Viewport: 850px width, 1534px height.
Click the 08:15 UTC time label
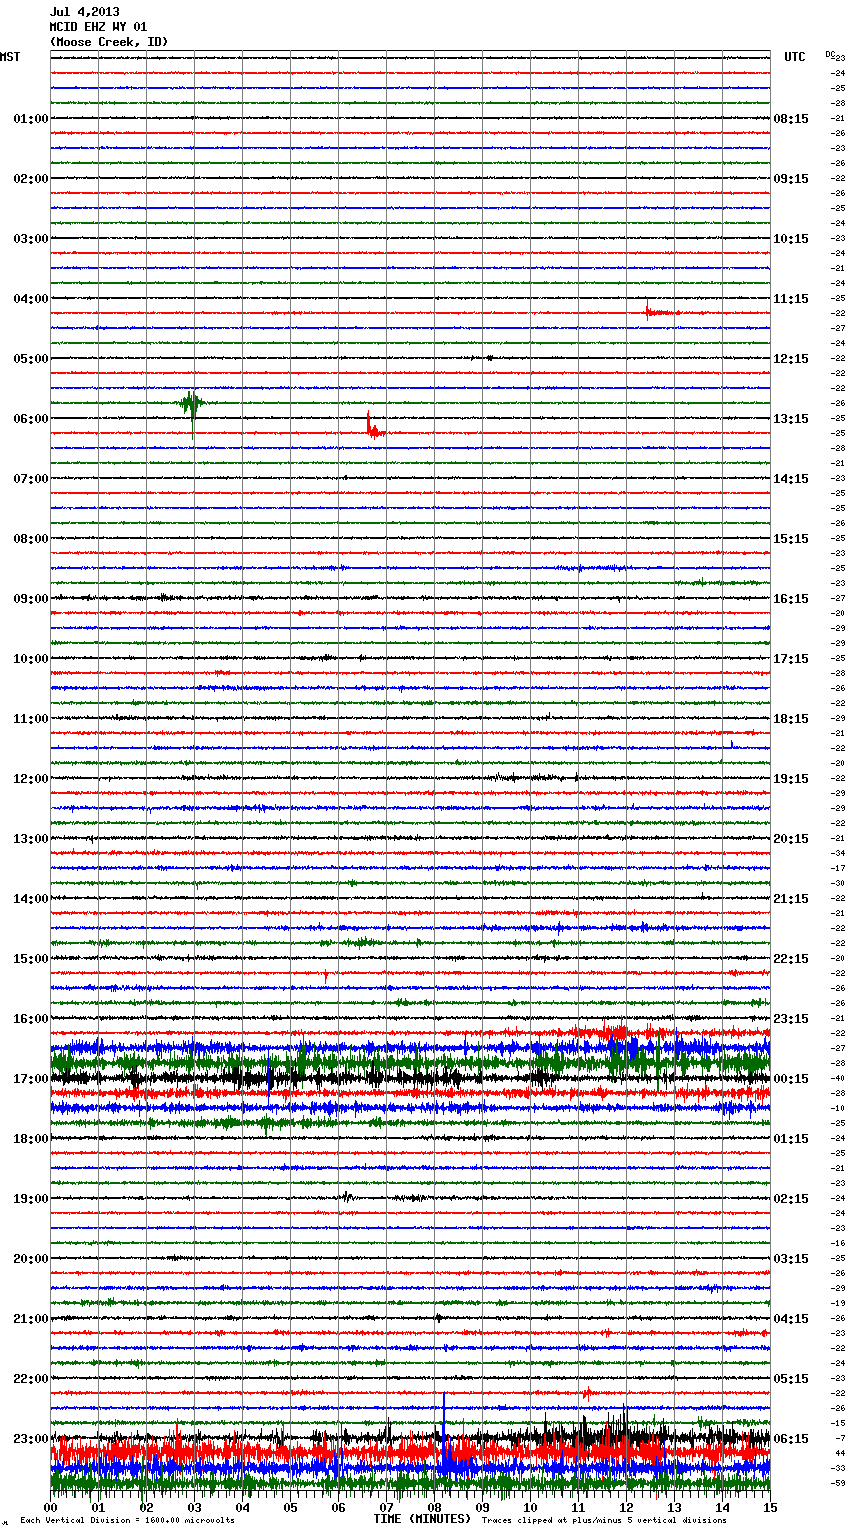791,118
